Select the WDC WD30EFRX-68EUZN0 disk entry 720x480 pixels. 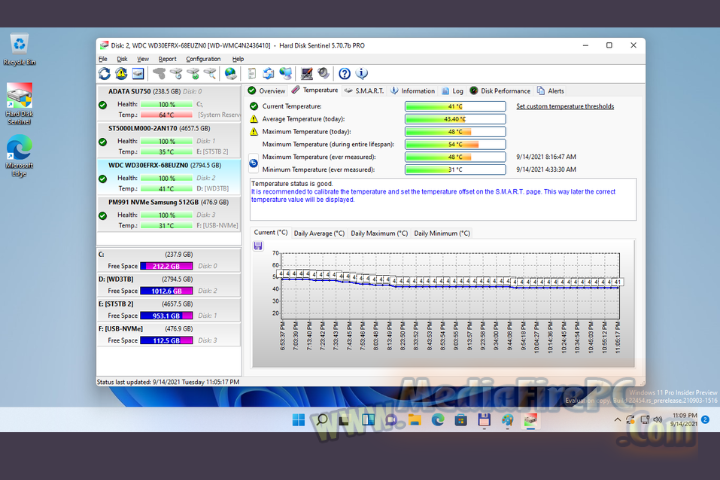(x=169, y=177)
